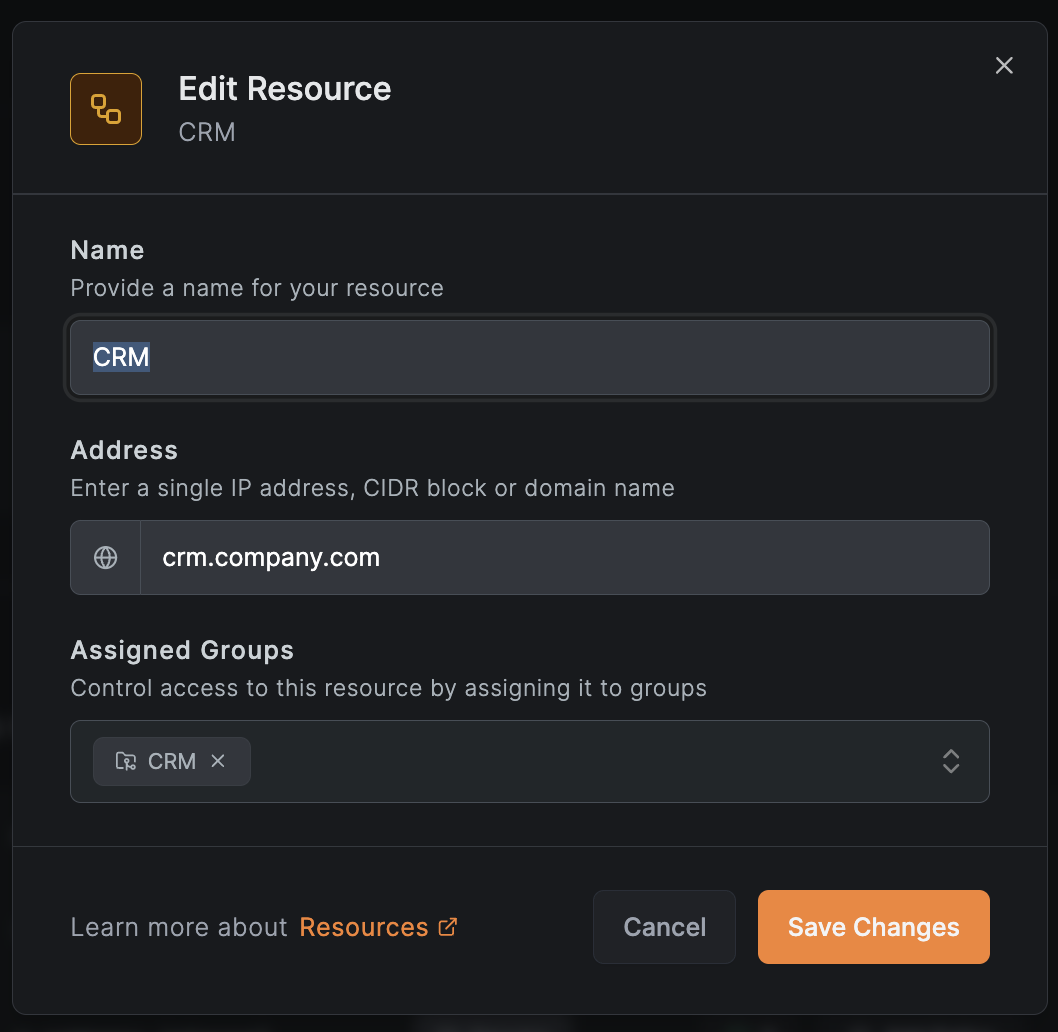1058x1032 pixels.
Task: Click the Name input containing CRM
Action: 529,357
